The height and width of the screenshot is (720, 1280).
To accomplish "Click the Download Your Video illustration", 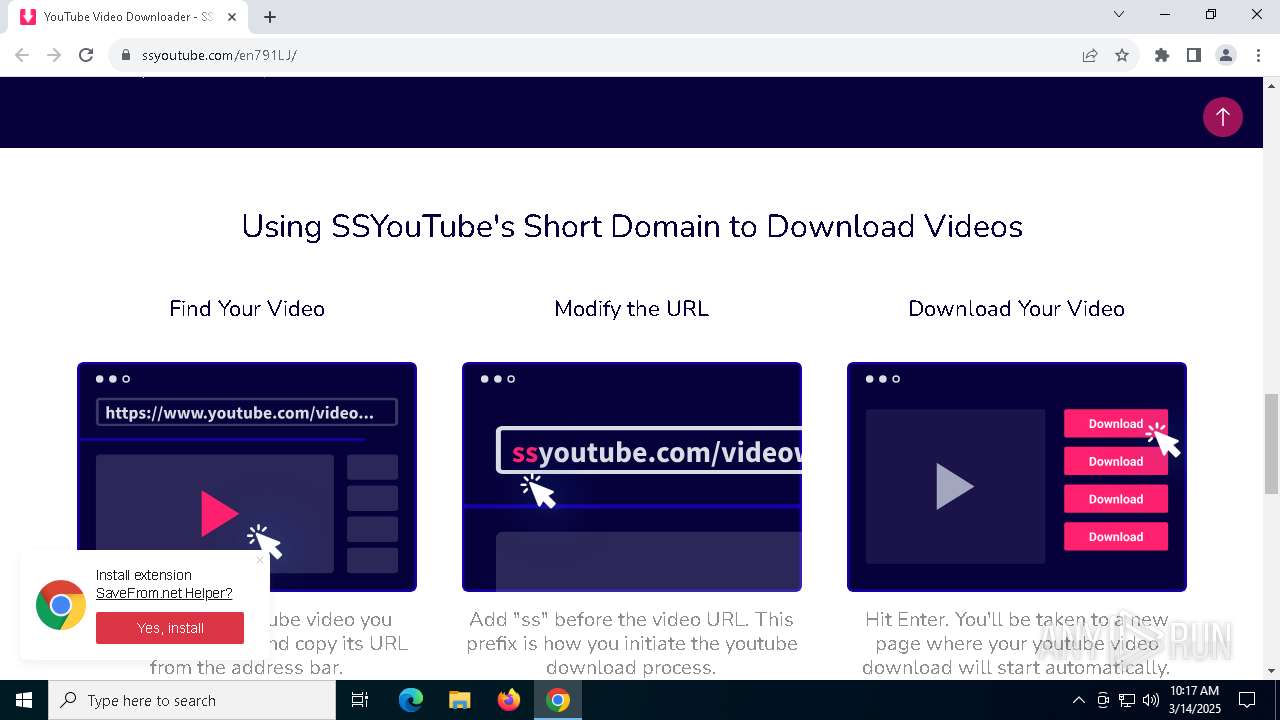I will point(1017,477).
